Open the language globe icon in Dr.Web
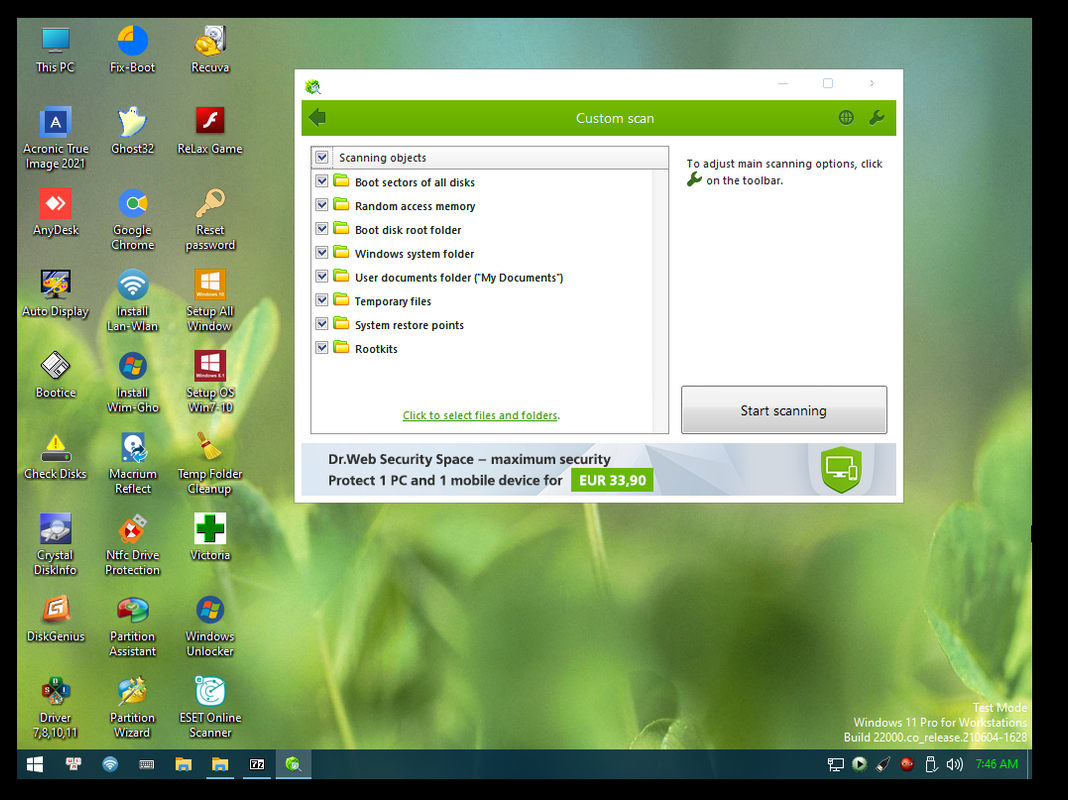 coord(846,118)
